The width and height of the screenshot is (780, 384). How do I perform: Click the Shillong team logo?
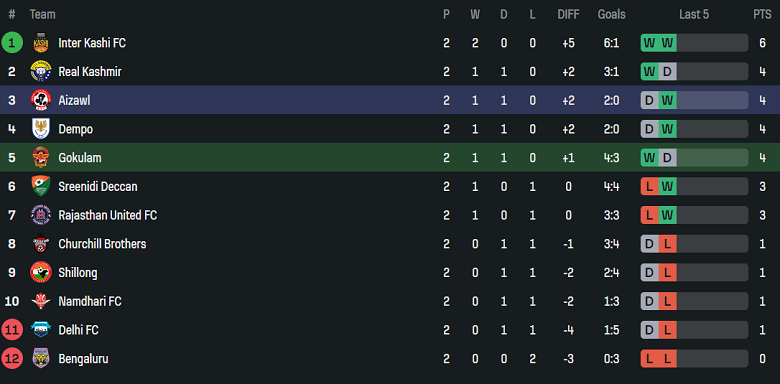coord(41,273)
